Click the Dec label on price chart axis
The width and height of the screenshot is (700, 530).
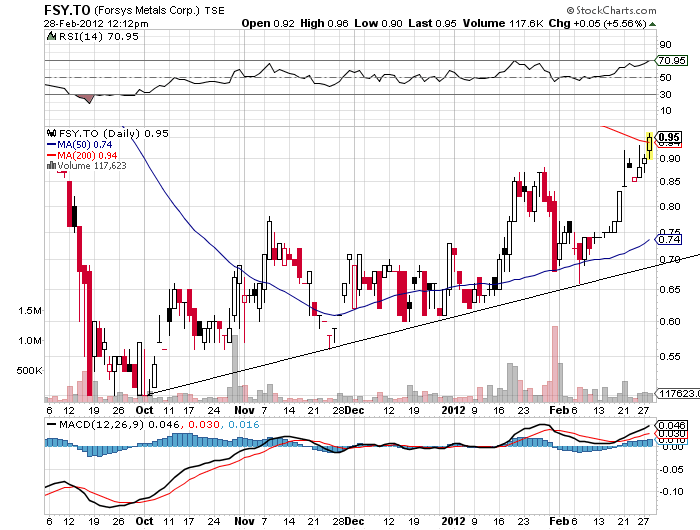[355, 410]
